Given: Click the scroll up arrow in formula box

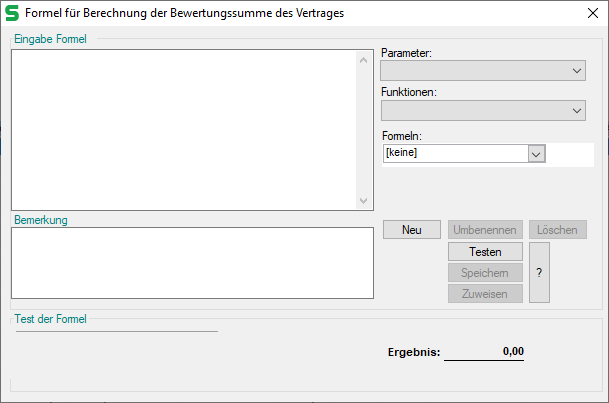Looking at the screenshot, I should click(x=363, y=59).
